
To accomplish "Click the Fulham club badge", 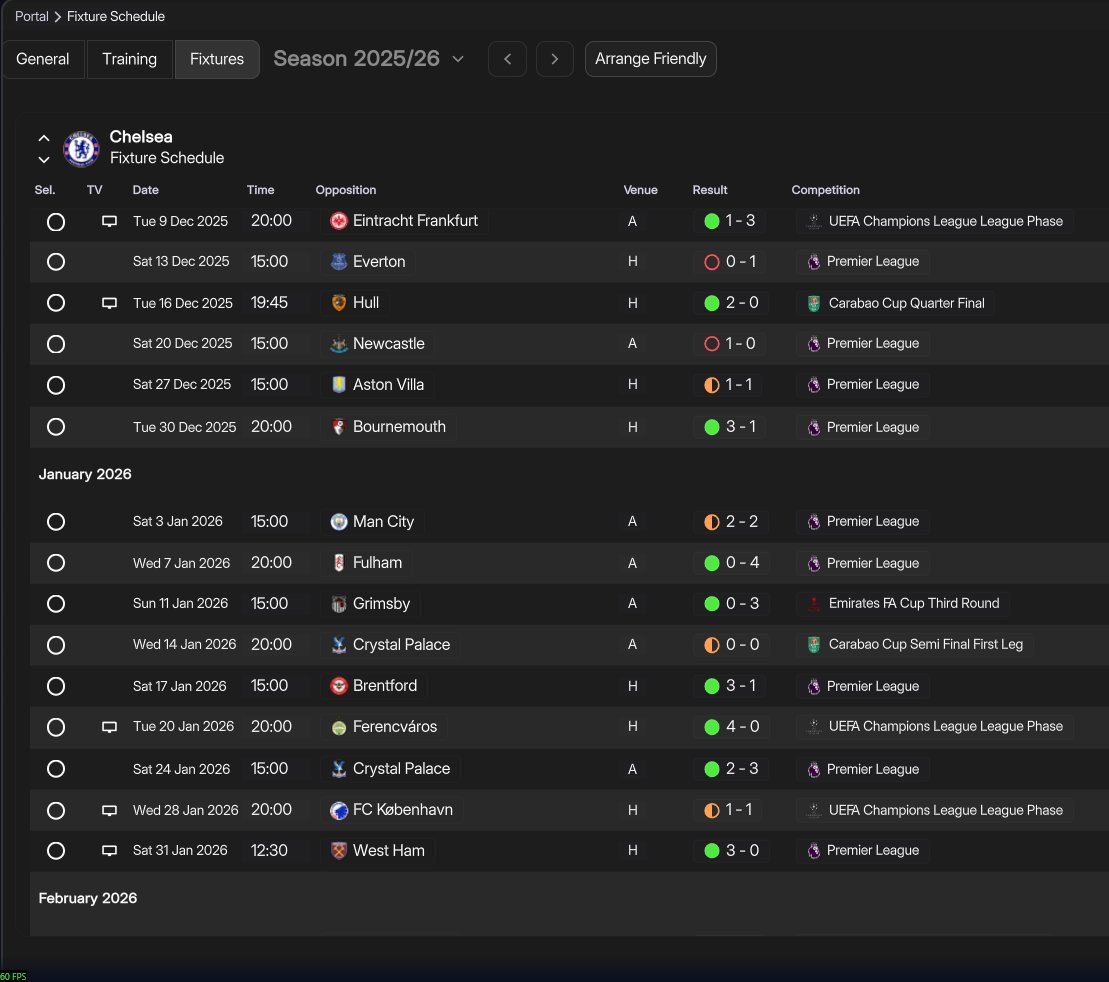I will pyautogui.click(x=339, y=562).
